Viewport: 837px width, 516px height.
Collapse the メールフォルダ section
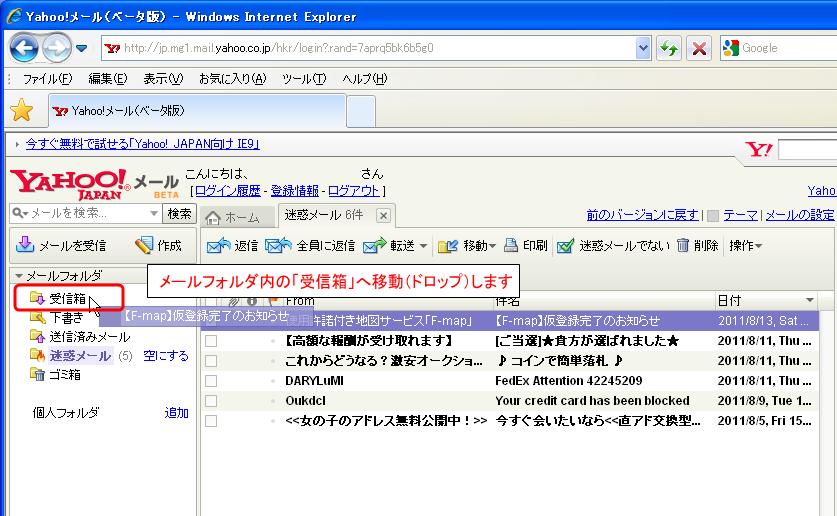[x=19, y=276]
